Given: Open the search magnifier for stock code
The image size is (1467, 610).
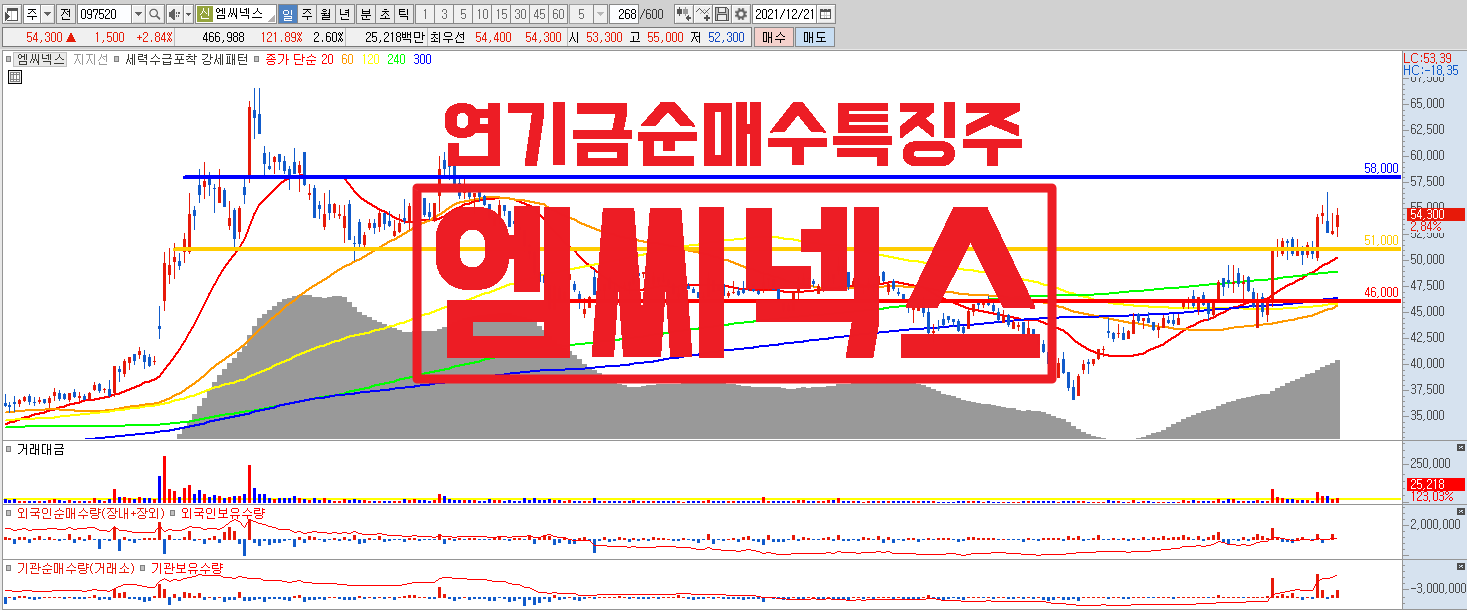Looking at the screenshot, I should (x=155, y=14).
